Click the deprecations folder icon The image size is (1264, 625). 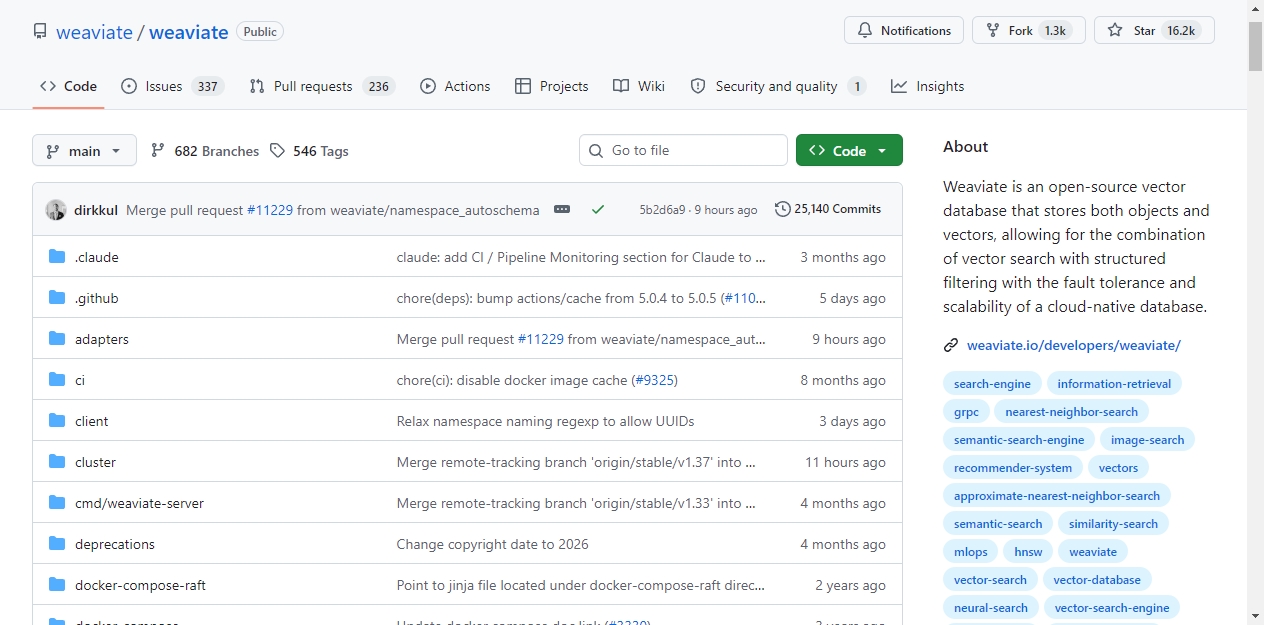click(57, 544)
